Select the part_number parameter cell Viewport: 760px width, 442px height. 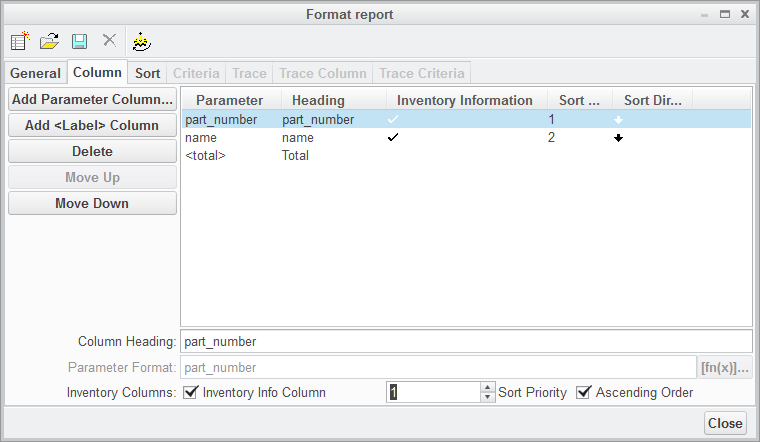pyautogui.click(x=221, y=120)
